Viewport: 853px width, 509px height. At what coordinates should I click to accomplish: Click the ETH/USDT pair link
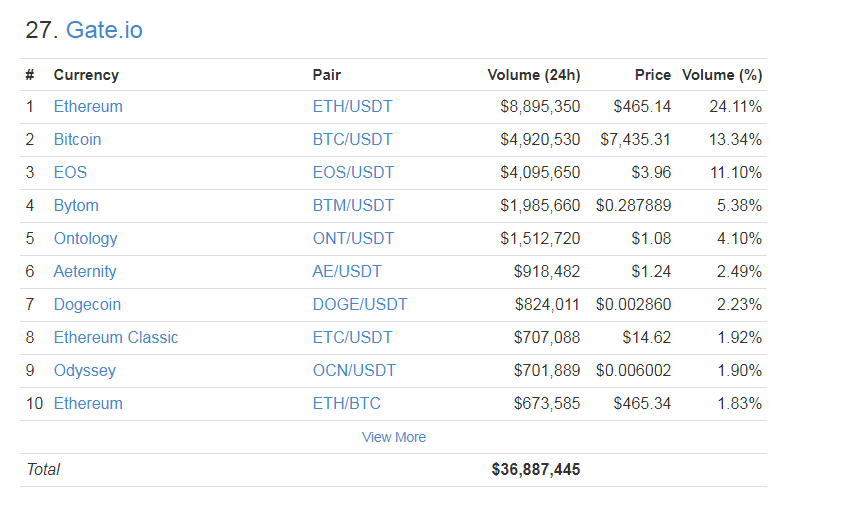click(x=353, y=106)
